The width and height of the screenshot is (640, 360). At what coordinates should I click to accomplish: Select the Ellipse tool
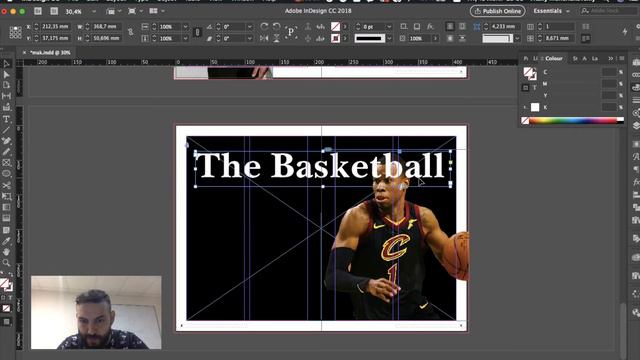click(6, 174)
